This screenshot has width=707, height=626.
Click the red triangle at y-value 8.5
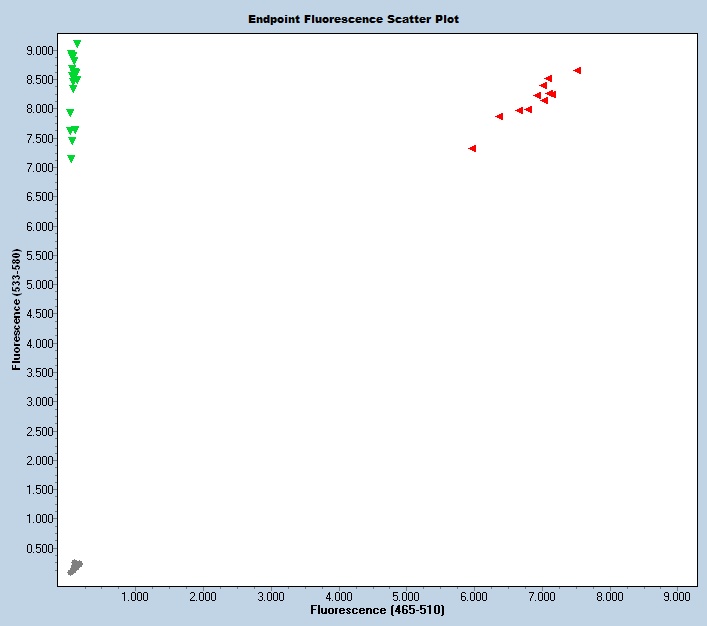coord(548,78)
